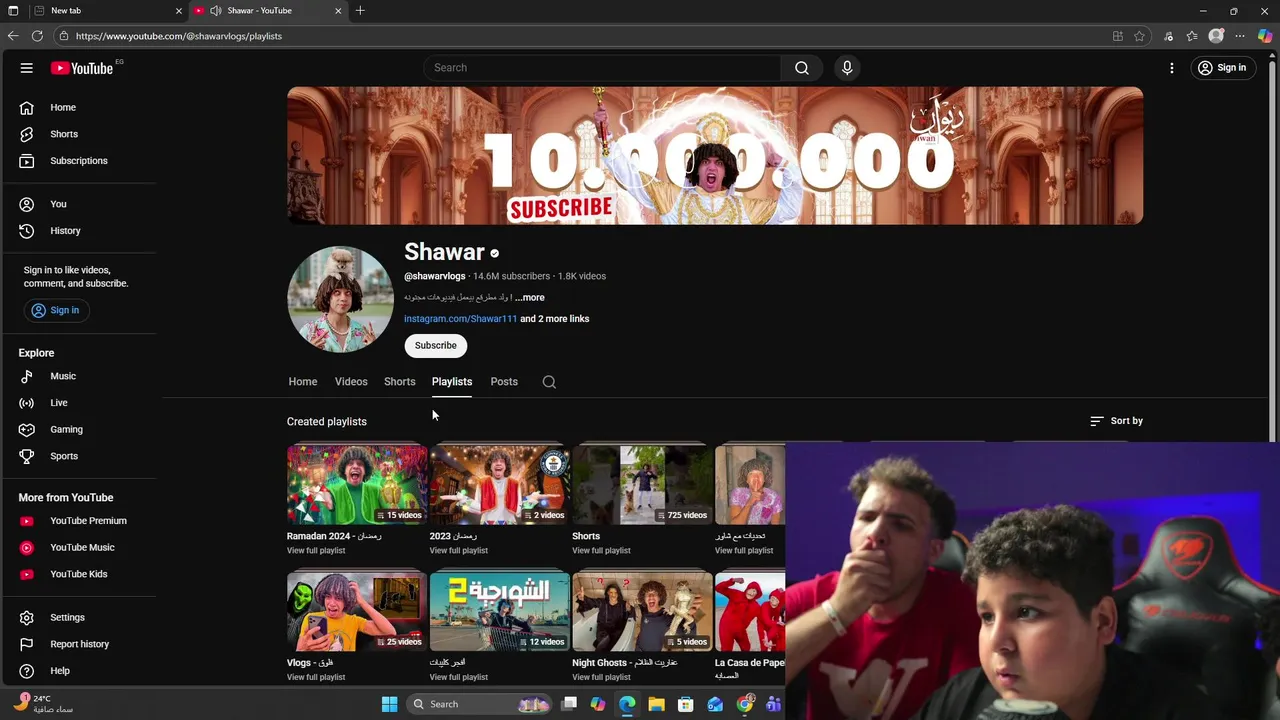Screen dimensions: 1280x720
Task: Click the '@shawarvlogs' channel handle
Action: click(435, 276)
